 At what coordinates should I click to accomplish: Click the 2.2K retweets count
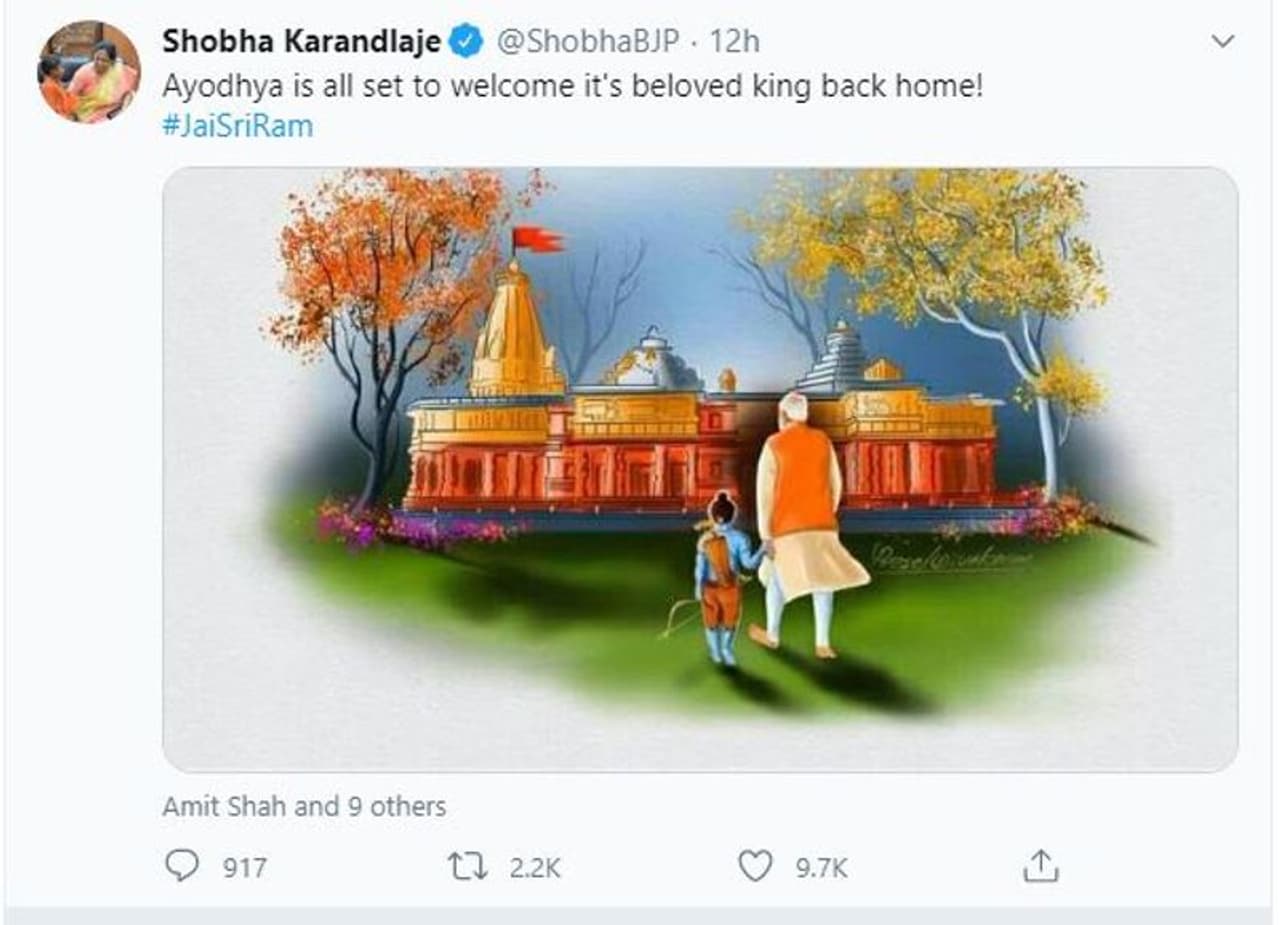(x=535, y=867)
